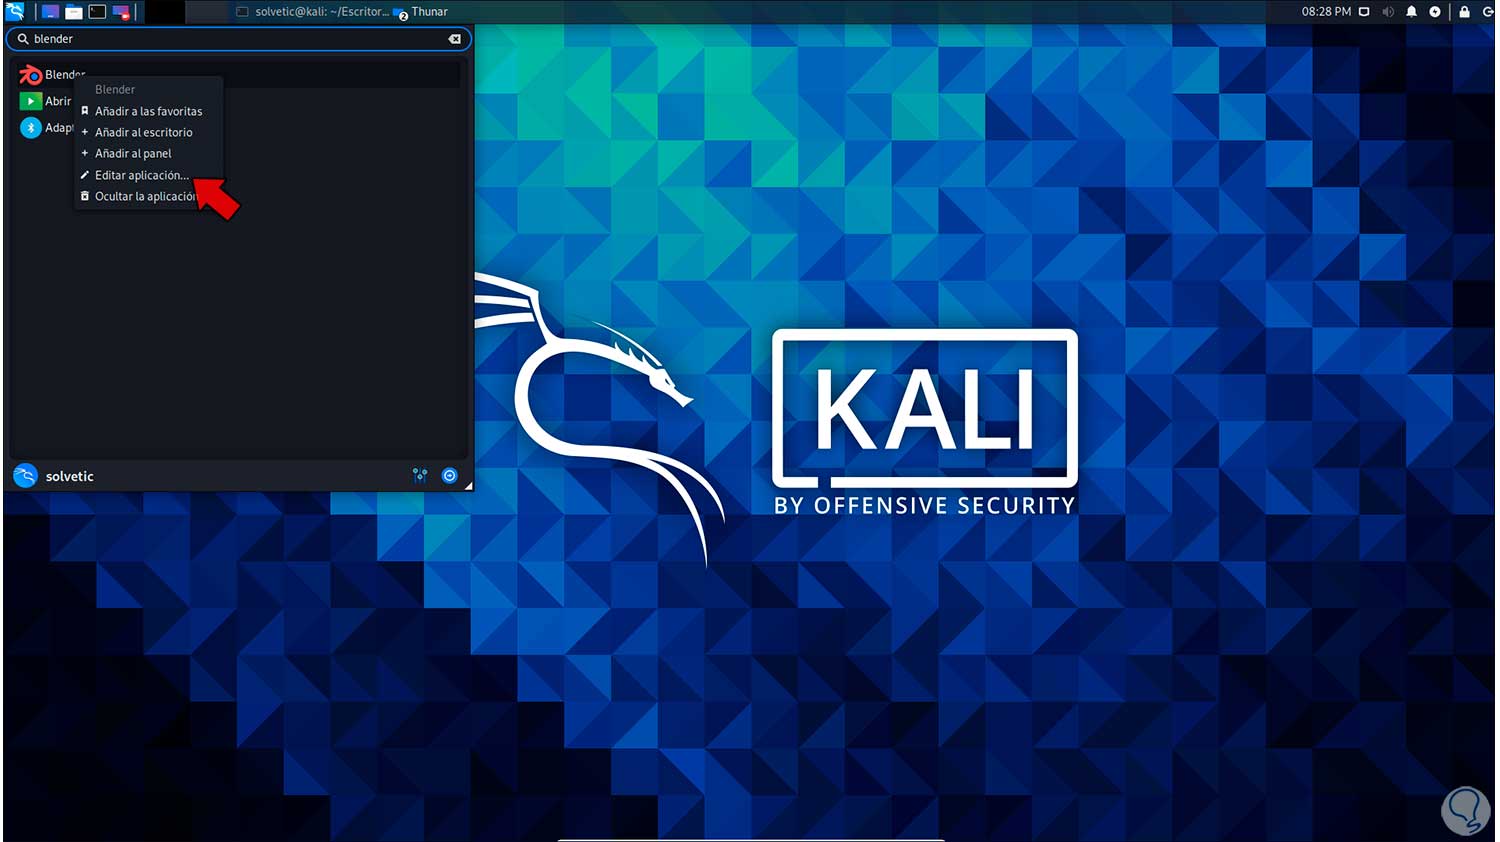This screenshot has width=1500, height=842.
Task: Select the Blender search result
Action: point(239,75)
